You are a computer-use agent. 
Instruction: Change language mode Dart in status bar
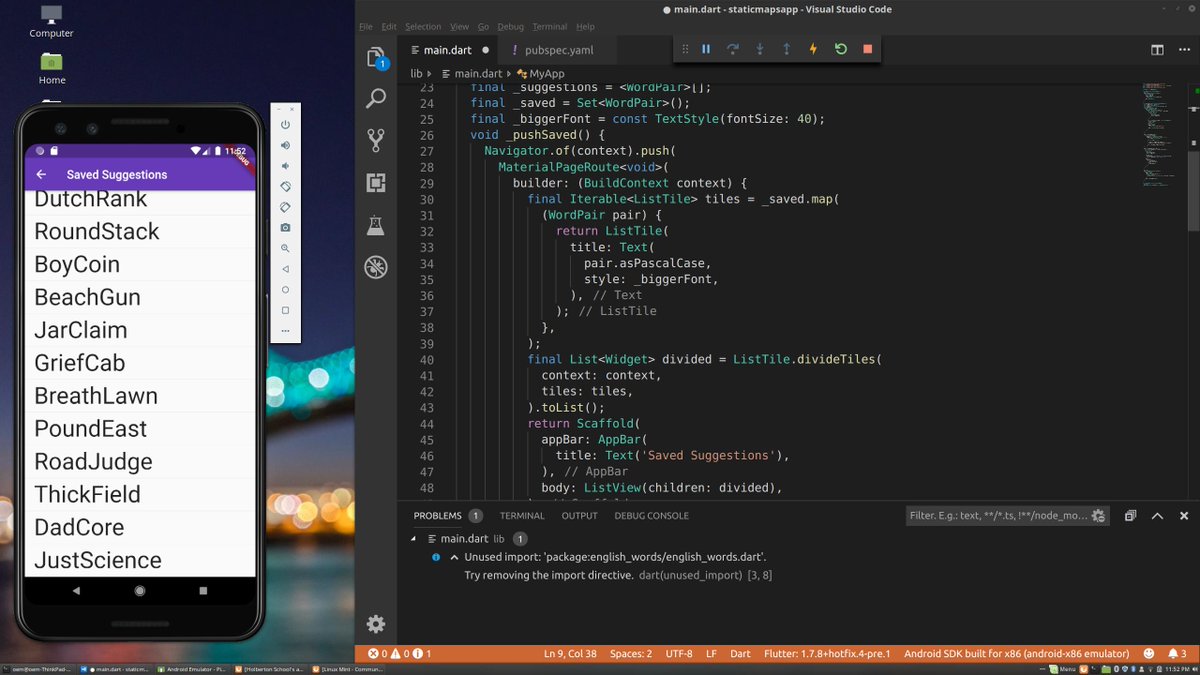(x=740, y=654)
